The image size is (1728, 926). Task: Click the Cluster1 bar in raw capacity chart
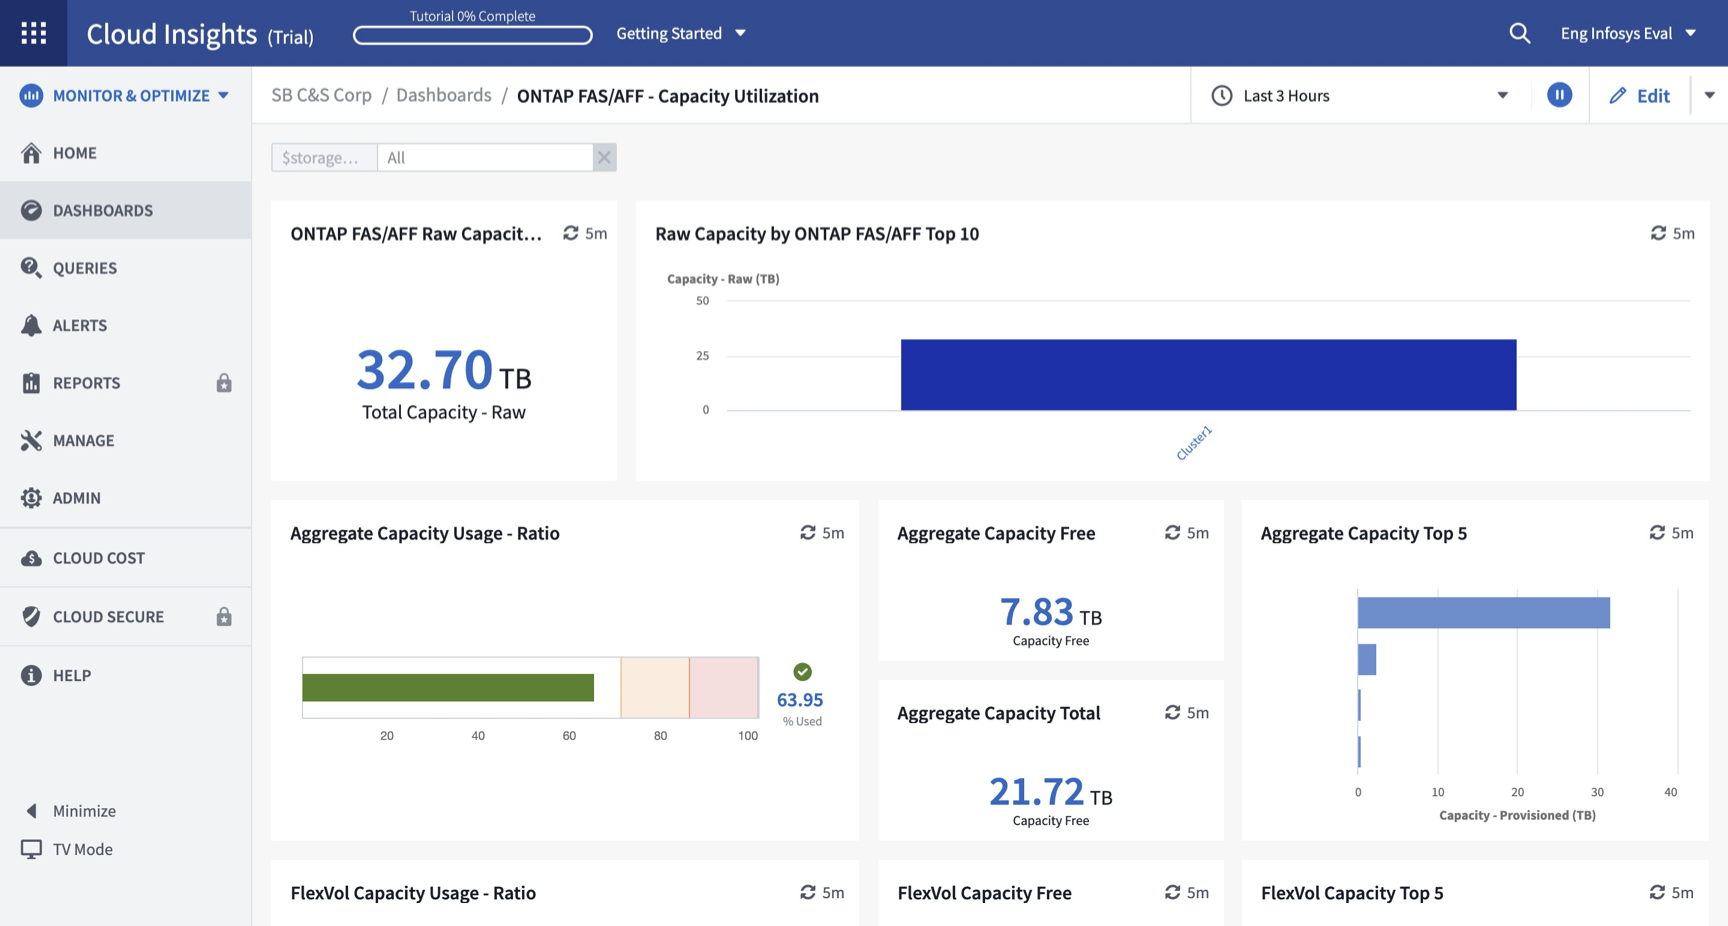1208,375
